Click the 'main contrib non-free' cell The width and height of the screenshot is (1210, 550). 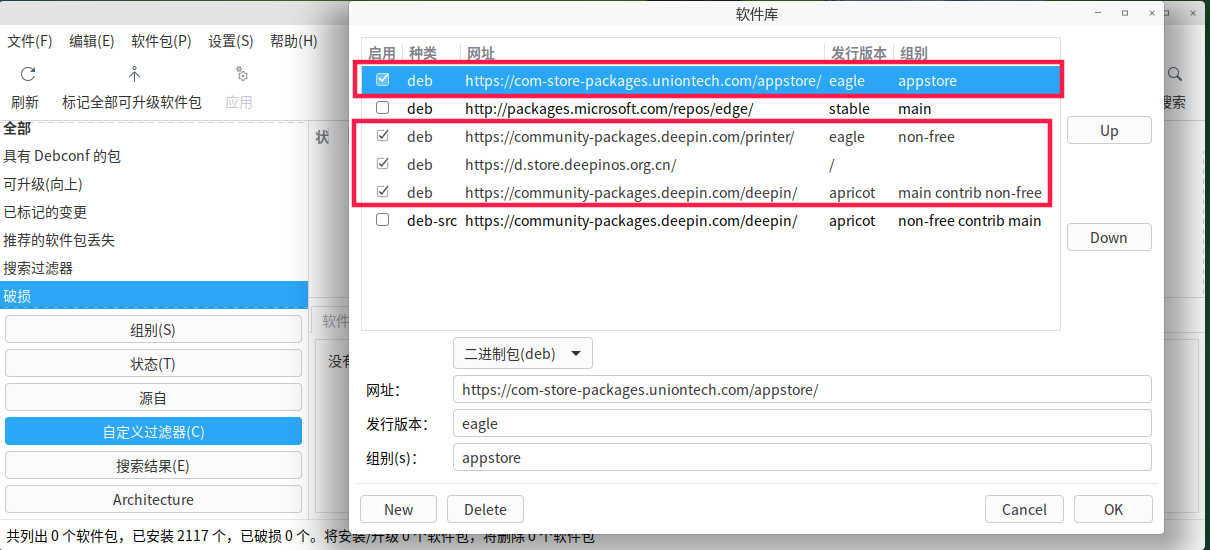970,192
